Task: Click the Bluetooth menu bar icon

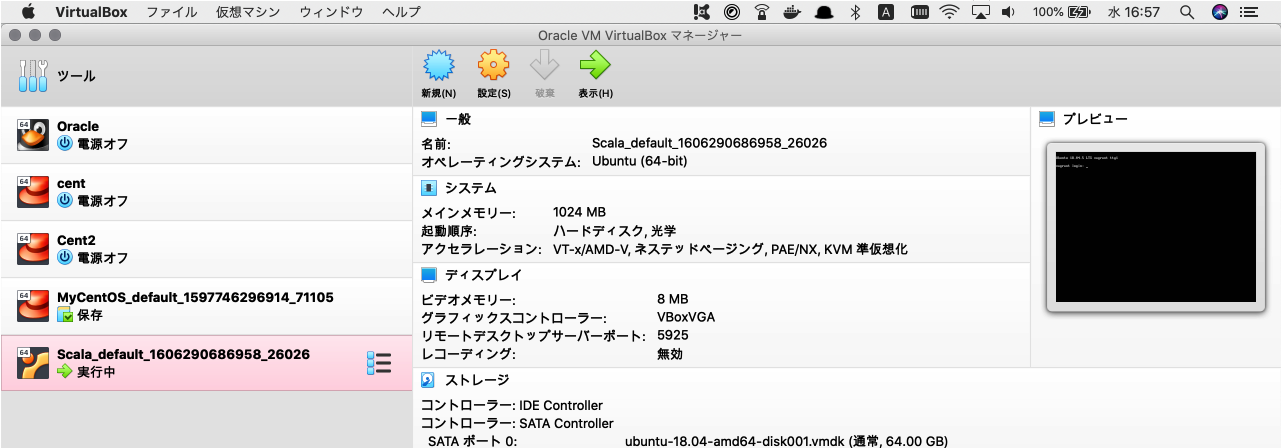Action: click(855, 12)
